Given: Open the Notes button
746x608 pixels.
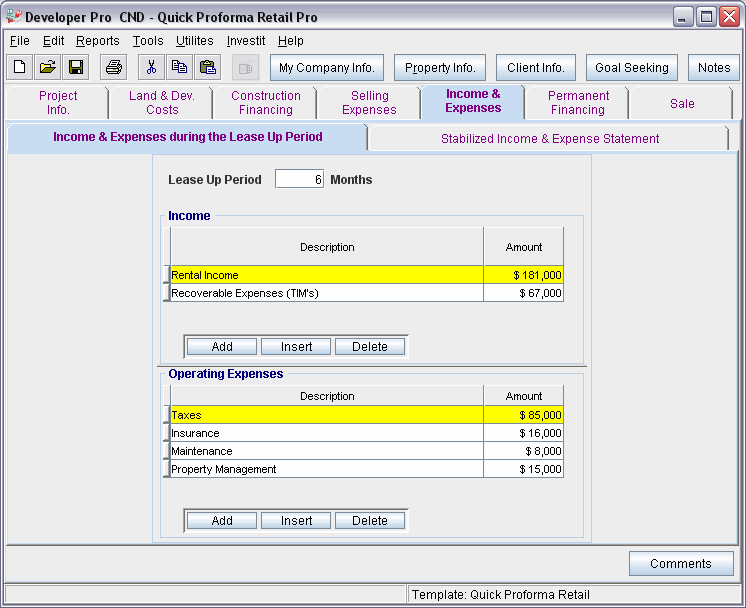Looking at the screenshot, I should [714, 68].
